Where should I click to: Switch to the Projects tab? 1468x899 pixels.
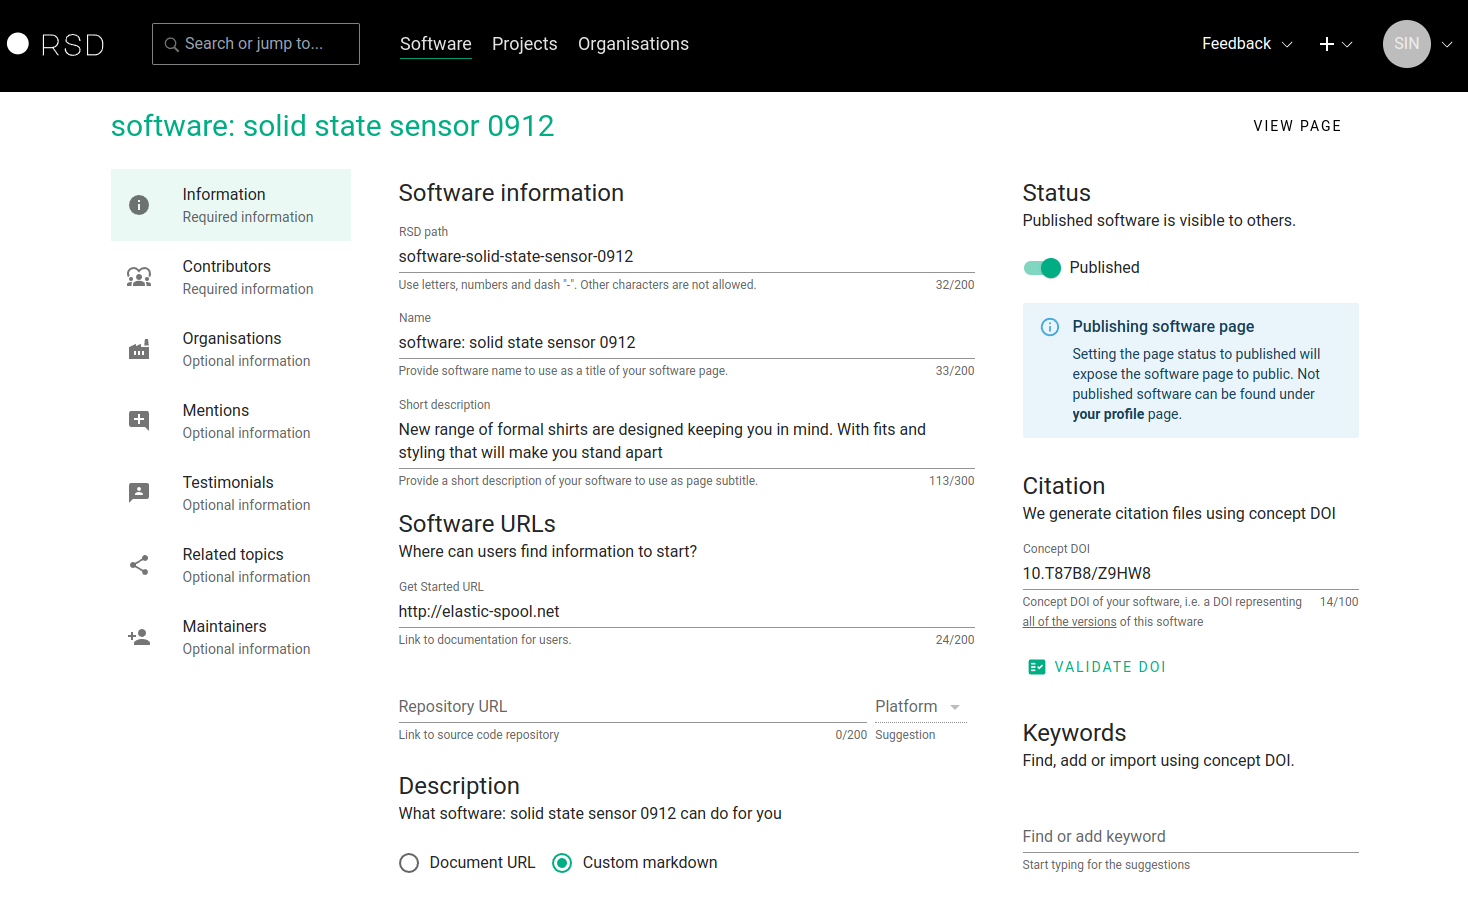click(524, 44)
